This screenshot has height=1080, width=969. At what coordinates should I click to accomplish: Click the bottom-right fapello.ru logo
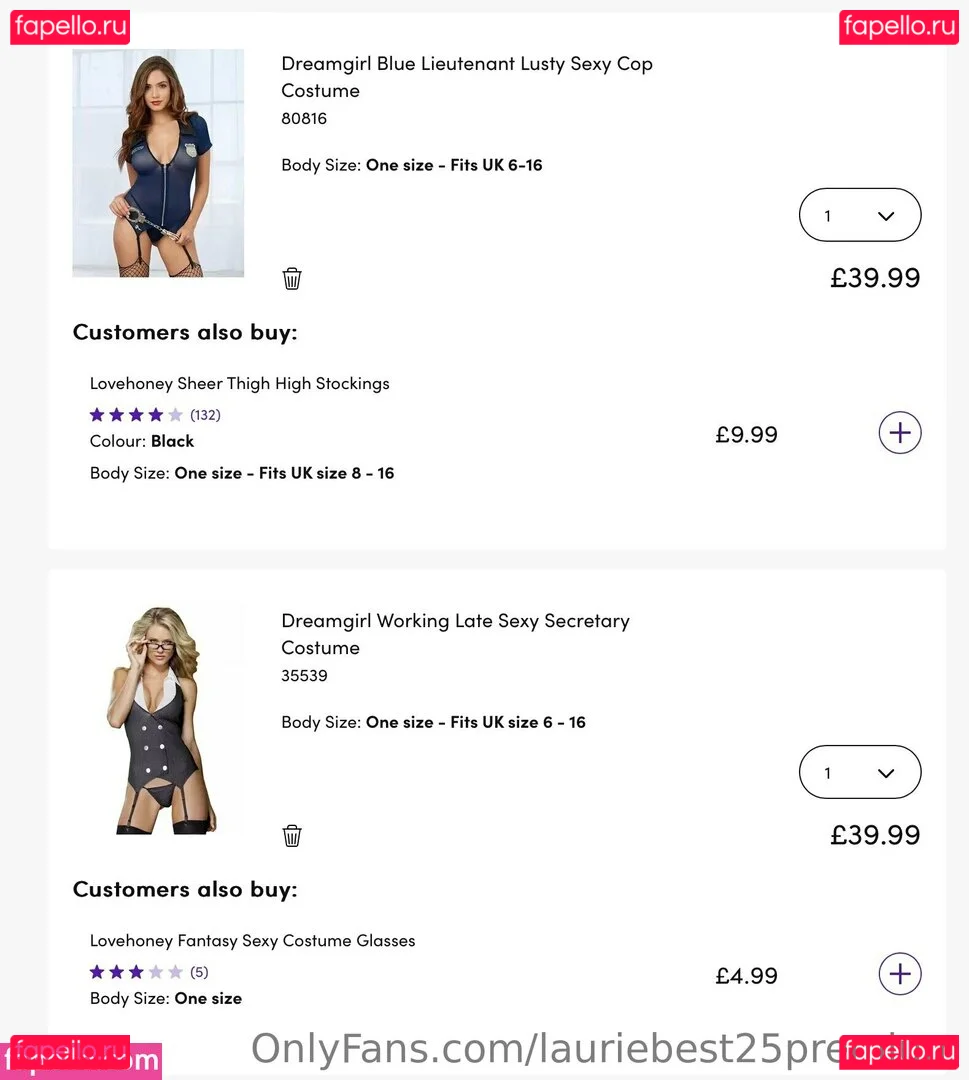899,1052
